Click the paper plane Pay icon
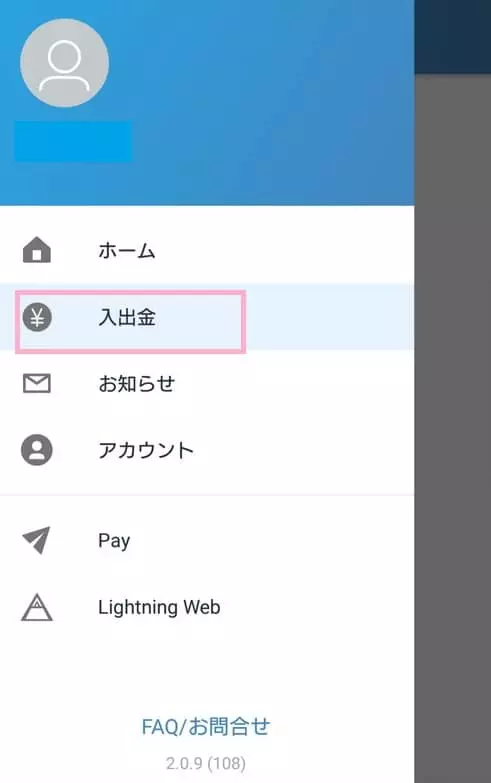The height and width of the screenshot is (783, 491). (37, 540)
